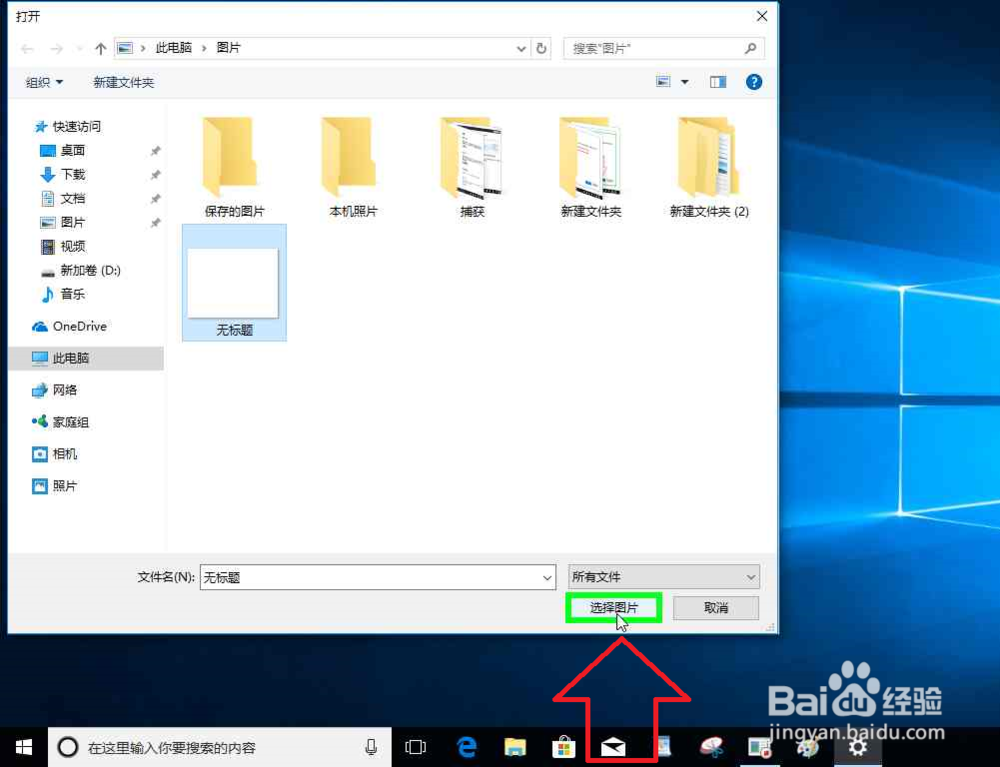Toggle the preview pane icon
The height and width of the screenshot is (767, 1000).
click(x=718, y=82)
